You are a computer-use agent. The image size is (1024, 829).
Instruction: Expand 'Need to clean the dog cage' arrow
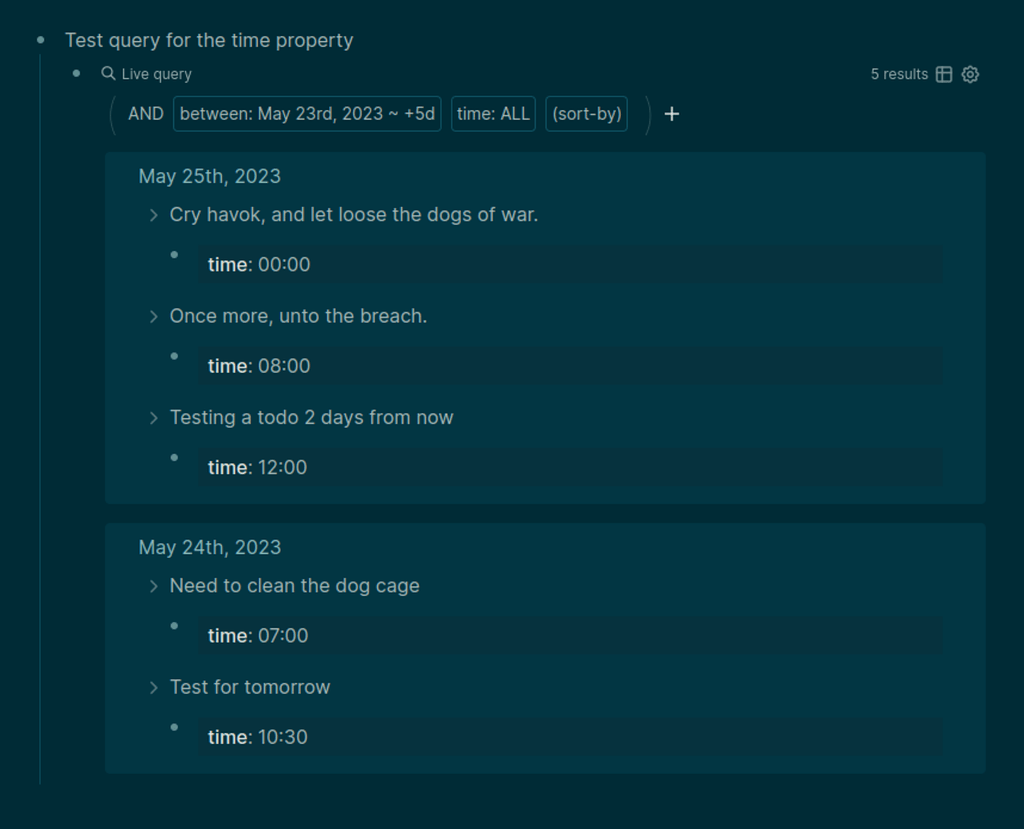point(154,586)
